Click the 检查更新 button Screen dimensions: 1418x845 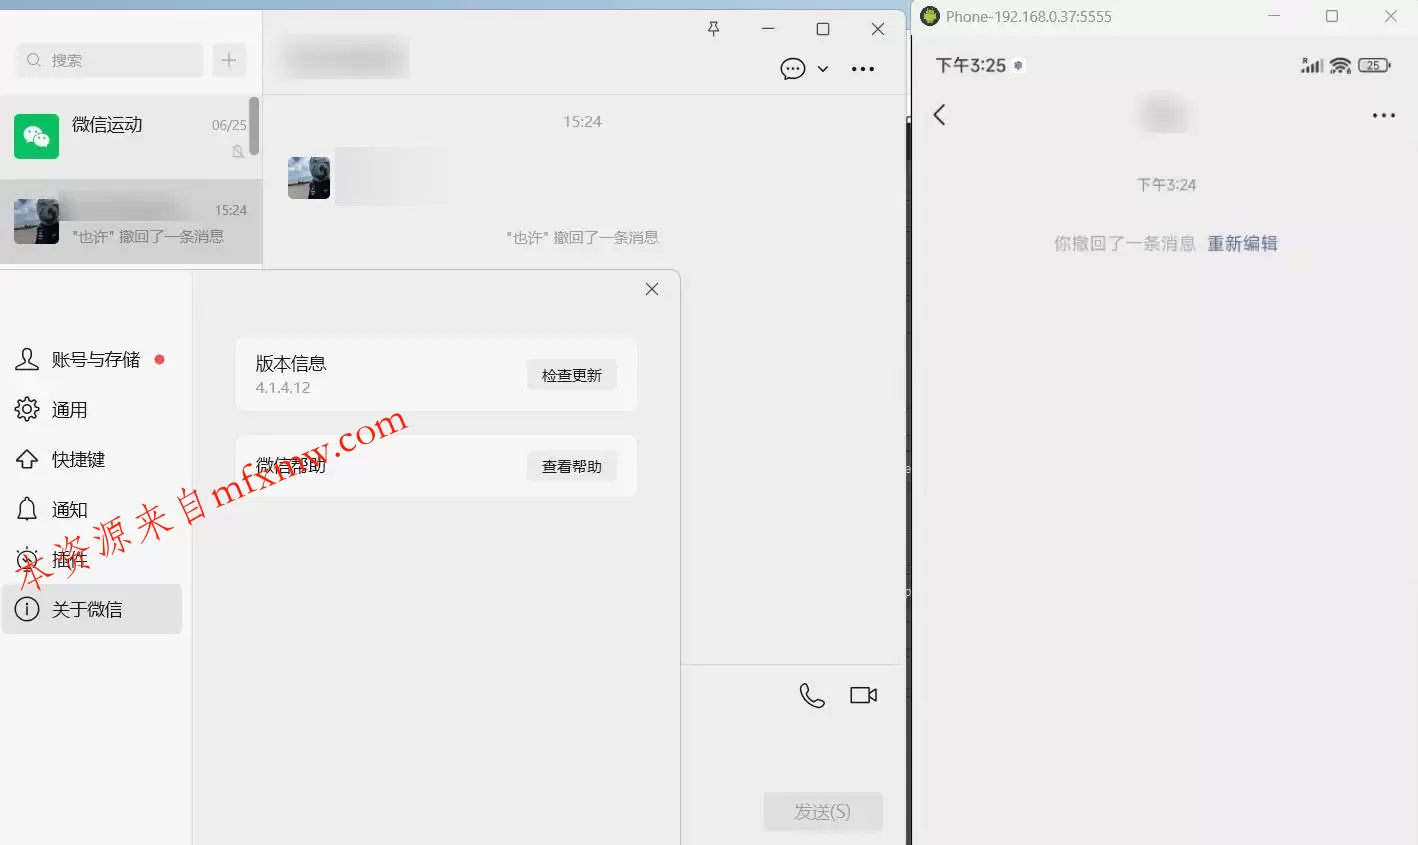click(572, 375)
